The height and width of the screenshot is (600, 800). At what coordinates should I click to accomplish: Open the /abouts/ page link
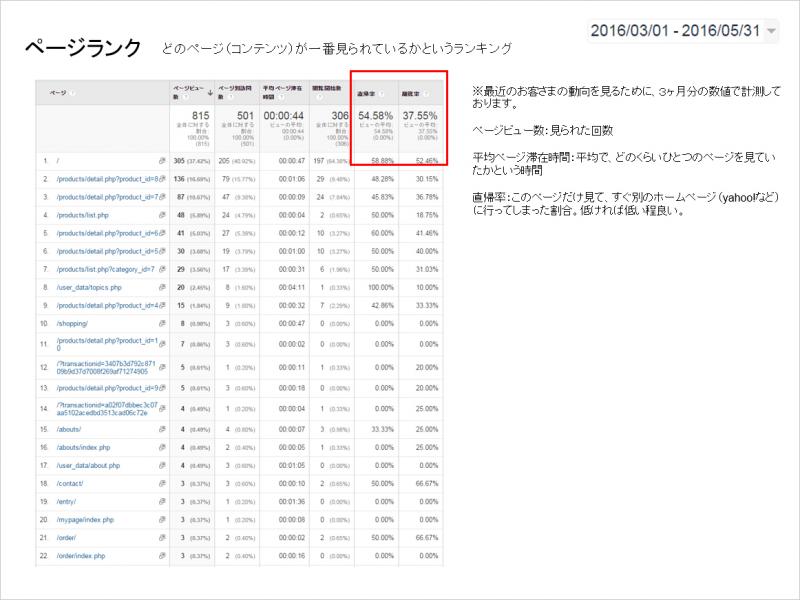[x=69, y=429]
